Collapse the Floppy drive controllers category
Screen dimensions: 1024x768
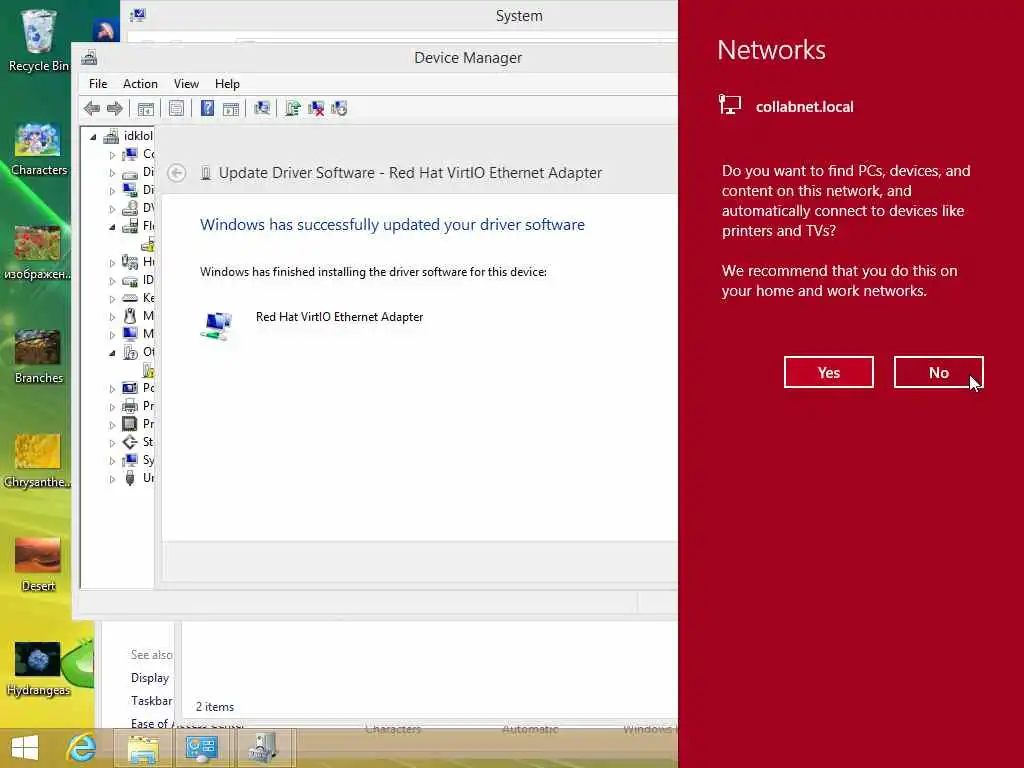coord(112,227)
